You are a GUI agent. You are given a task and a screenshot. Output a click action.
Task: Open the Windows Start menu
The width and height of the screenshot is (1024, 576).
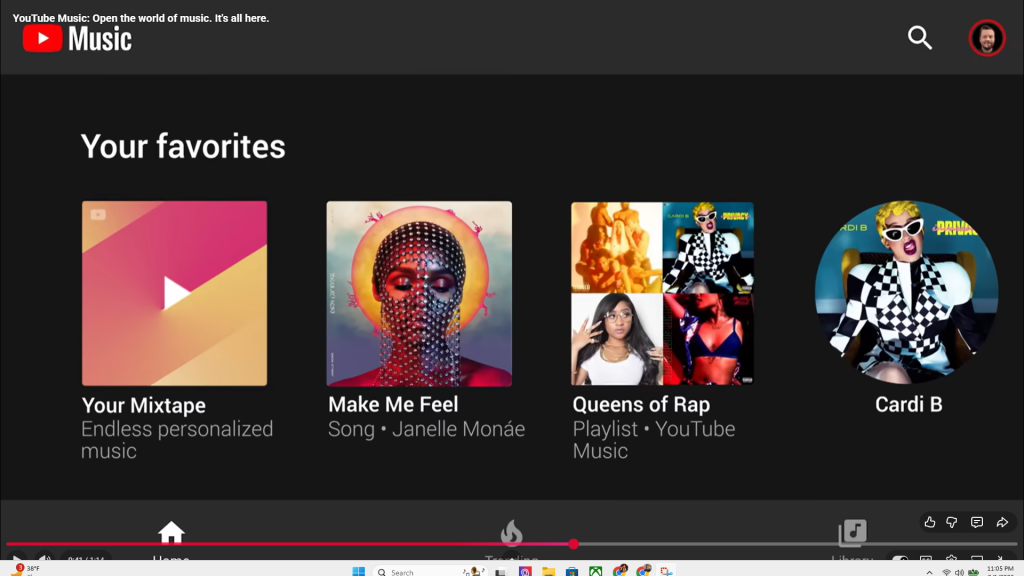point(358,571)
